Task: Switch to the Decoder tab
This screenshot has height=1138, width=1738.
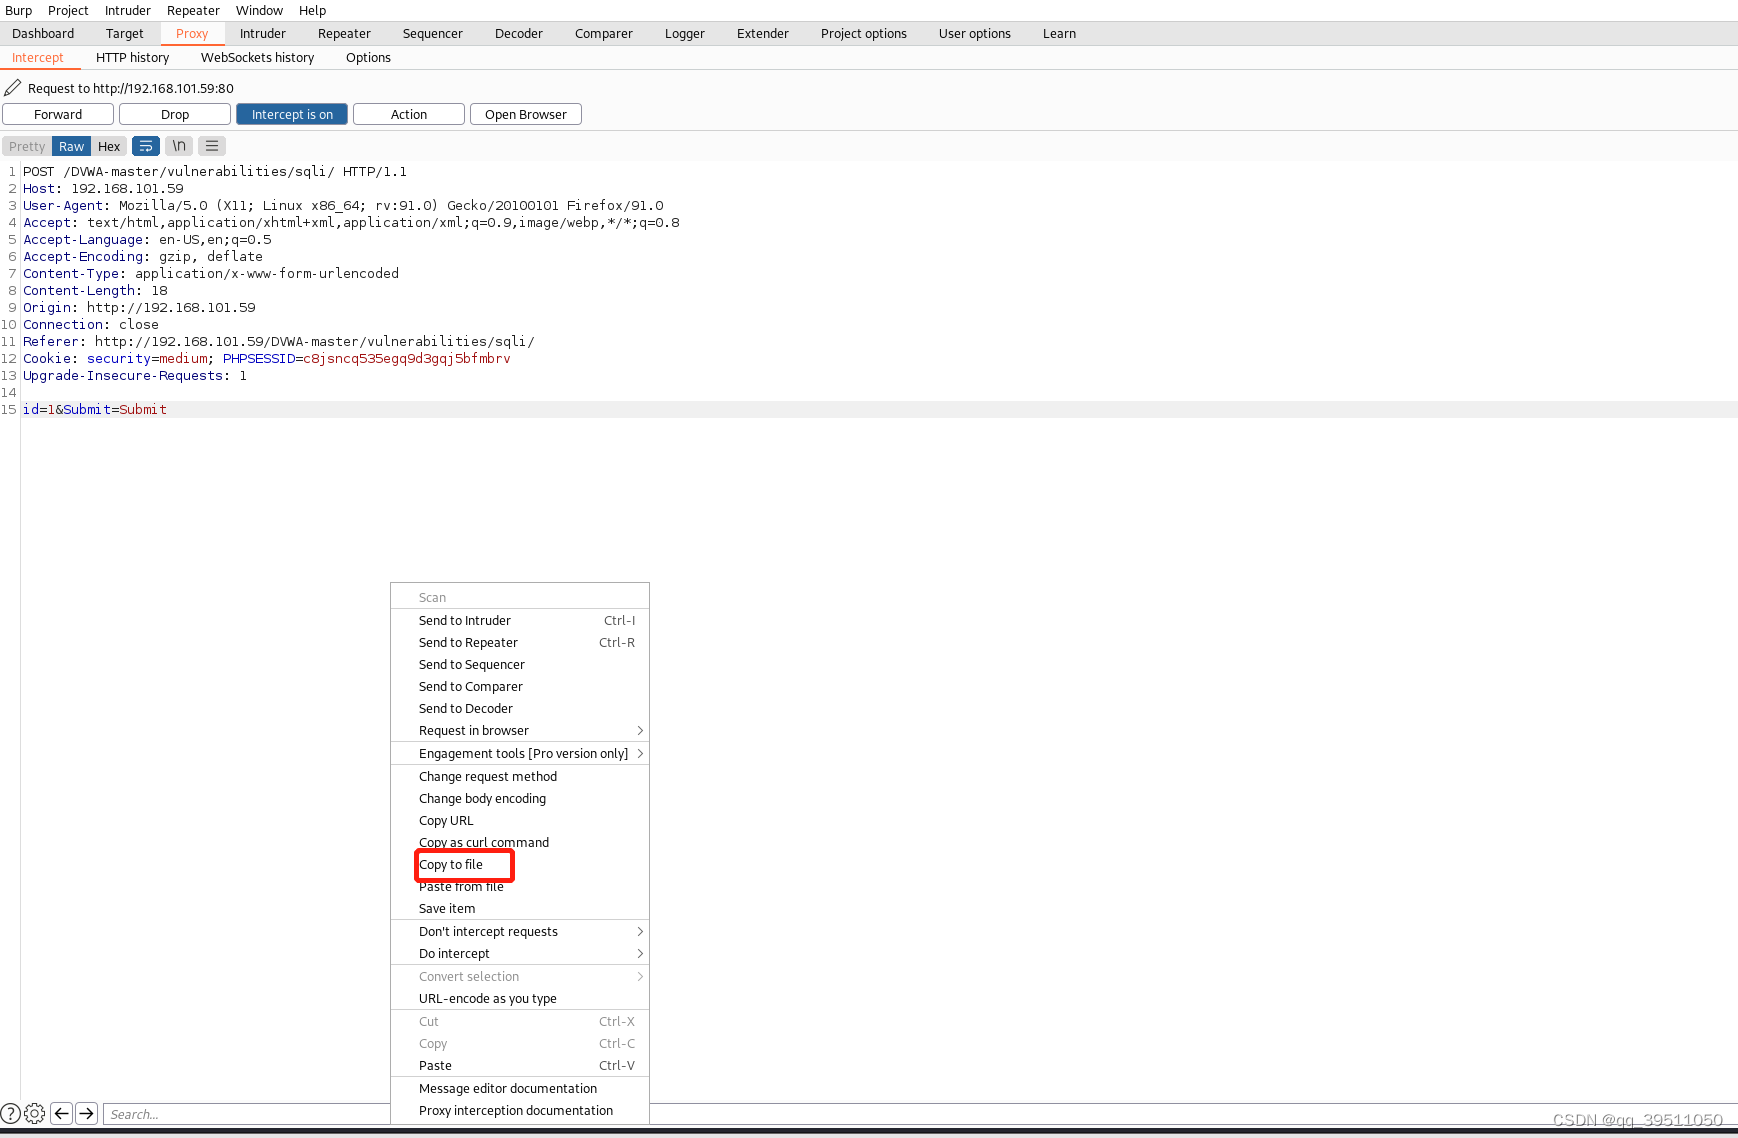Action: coord(519,33)
